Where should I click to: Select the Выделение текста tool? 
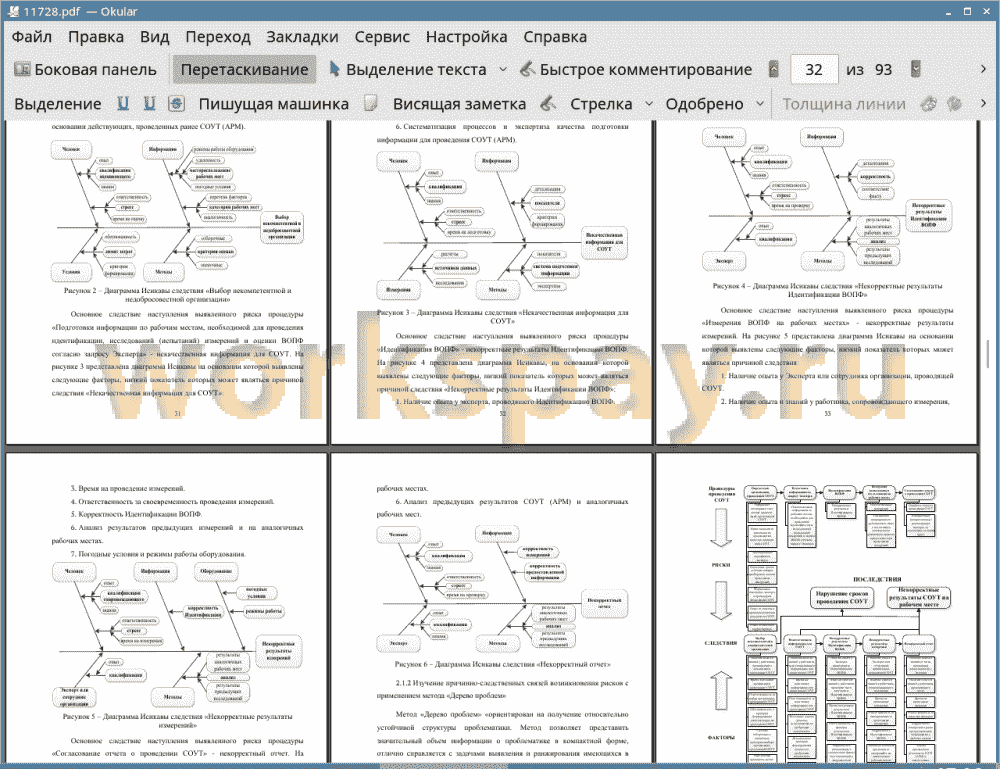click(408, 70)
